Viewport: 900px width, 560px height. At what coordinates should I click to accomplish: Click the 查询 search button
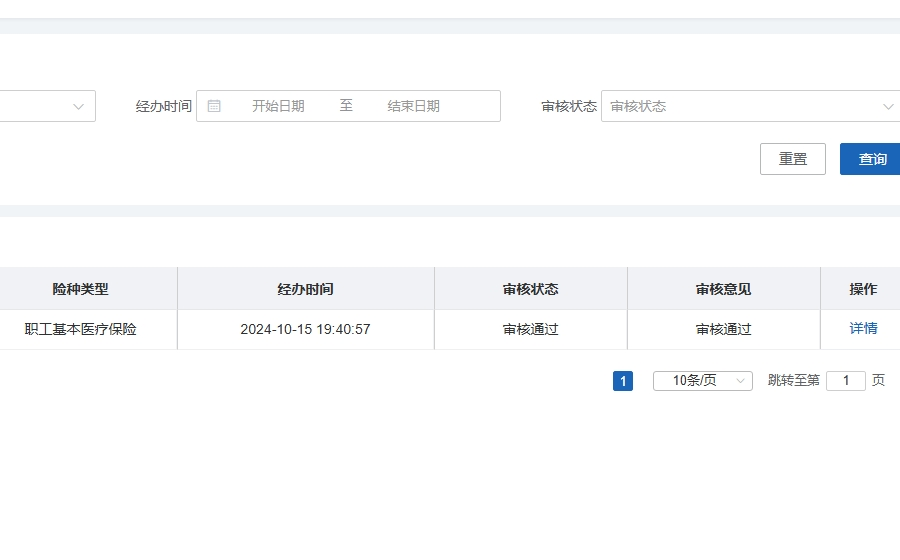click(871, 159)
